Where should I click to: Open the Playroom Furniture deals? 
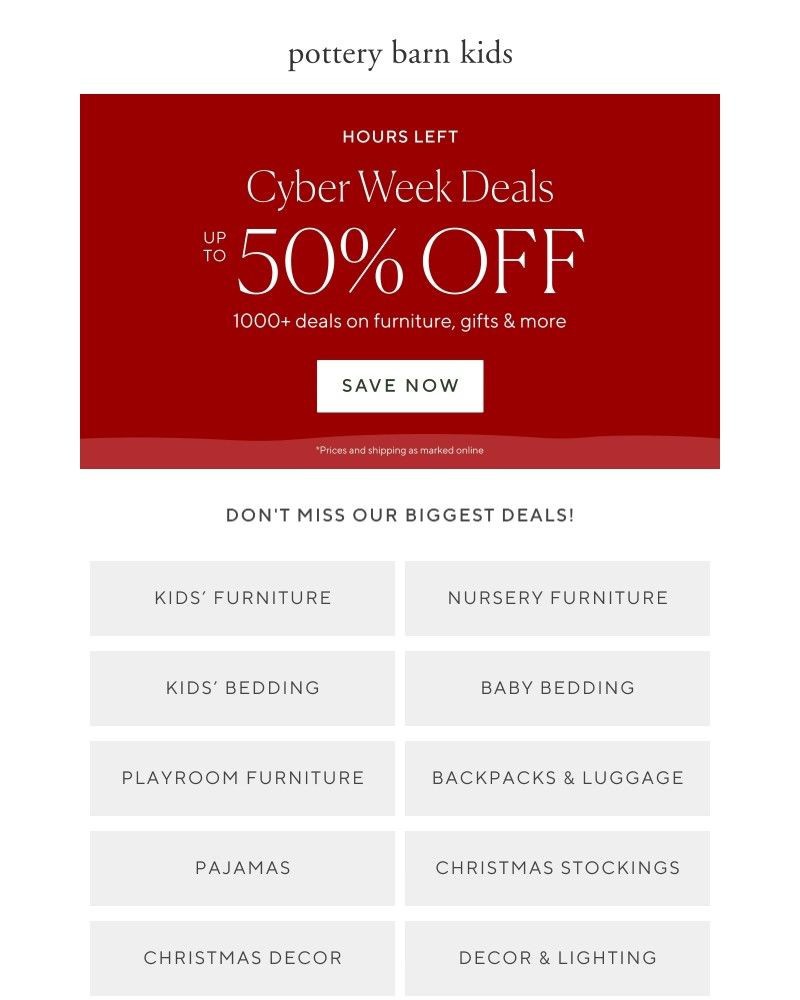tap(241, 778)
